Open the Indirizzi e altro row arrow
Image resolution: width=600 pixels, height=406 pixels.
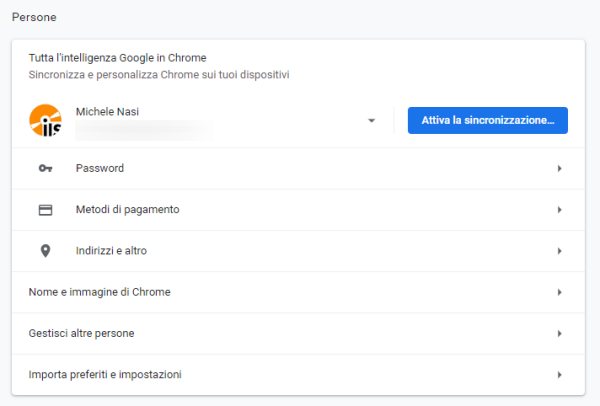(x=559, y=251)
